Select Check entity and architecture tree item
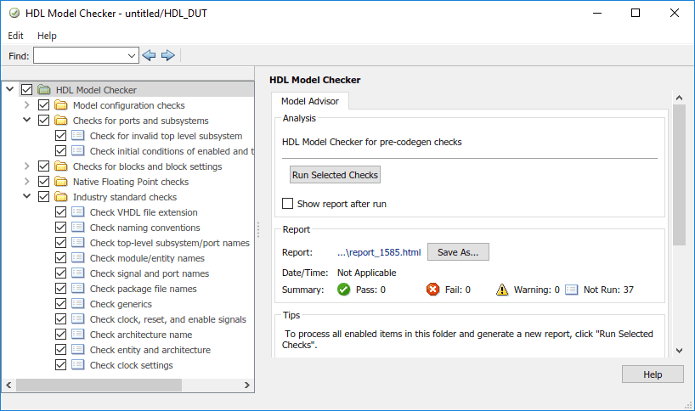Viewport: 695px width, 411px height. (150, 350)
